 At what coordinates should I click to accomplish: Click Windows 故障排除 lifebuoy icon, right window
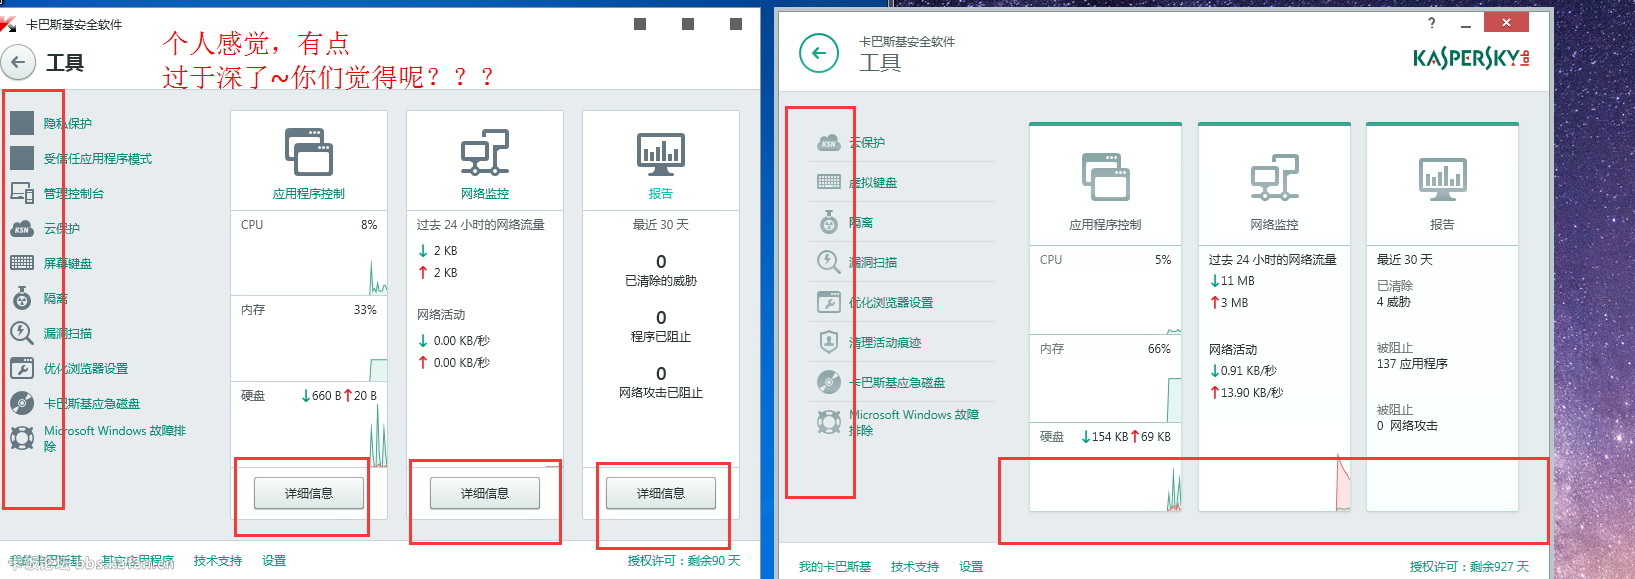(829, 422)
